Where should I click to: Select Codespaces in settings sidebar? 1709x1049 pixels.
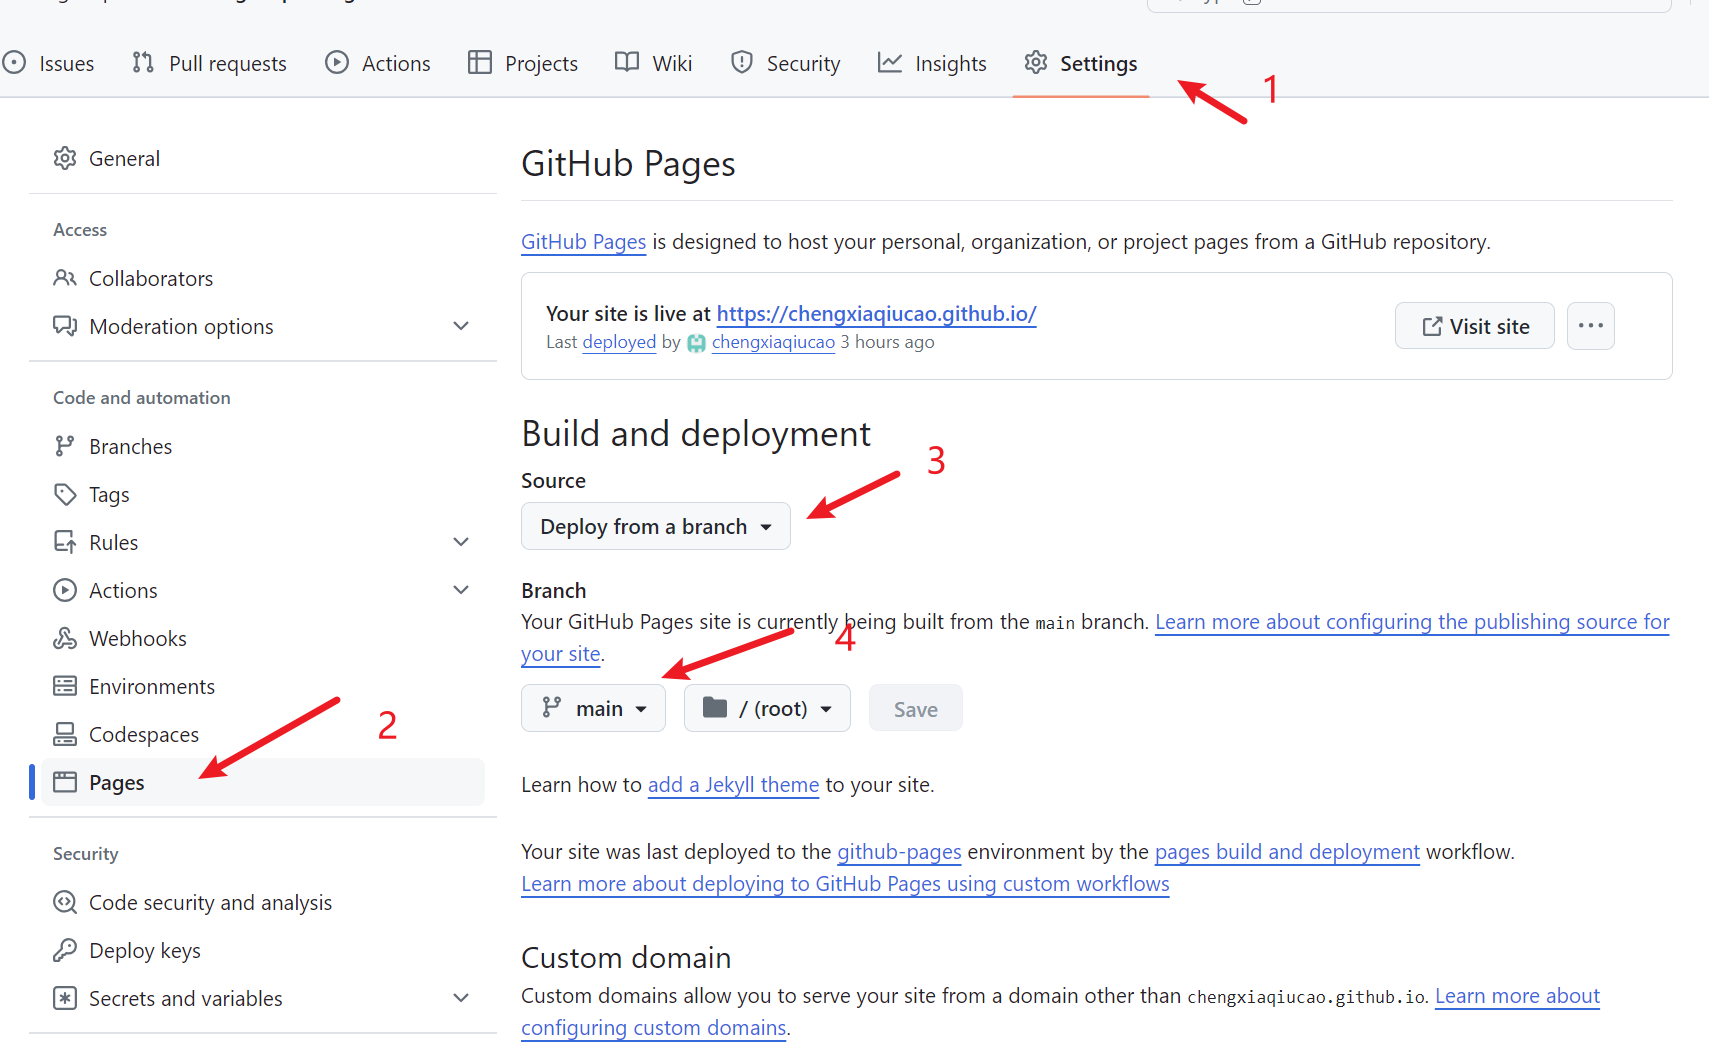click(262, 734)
